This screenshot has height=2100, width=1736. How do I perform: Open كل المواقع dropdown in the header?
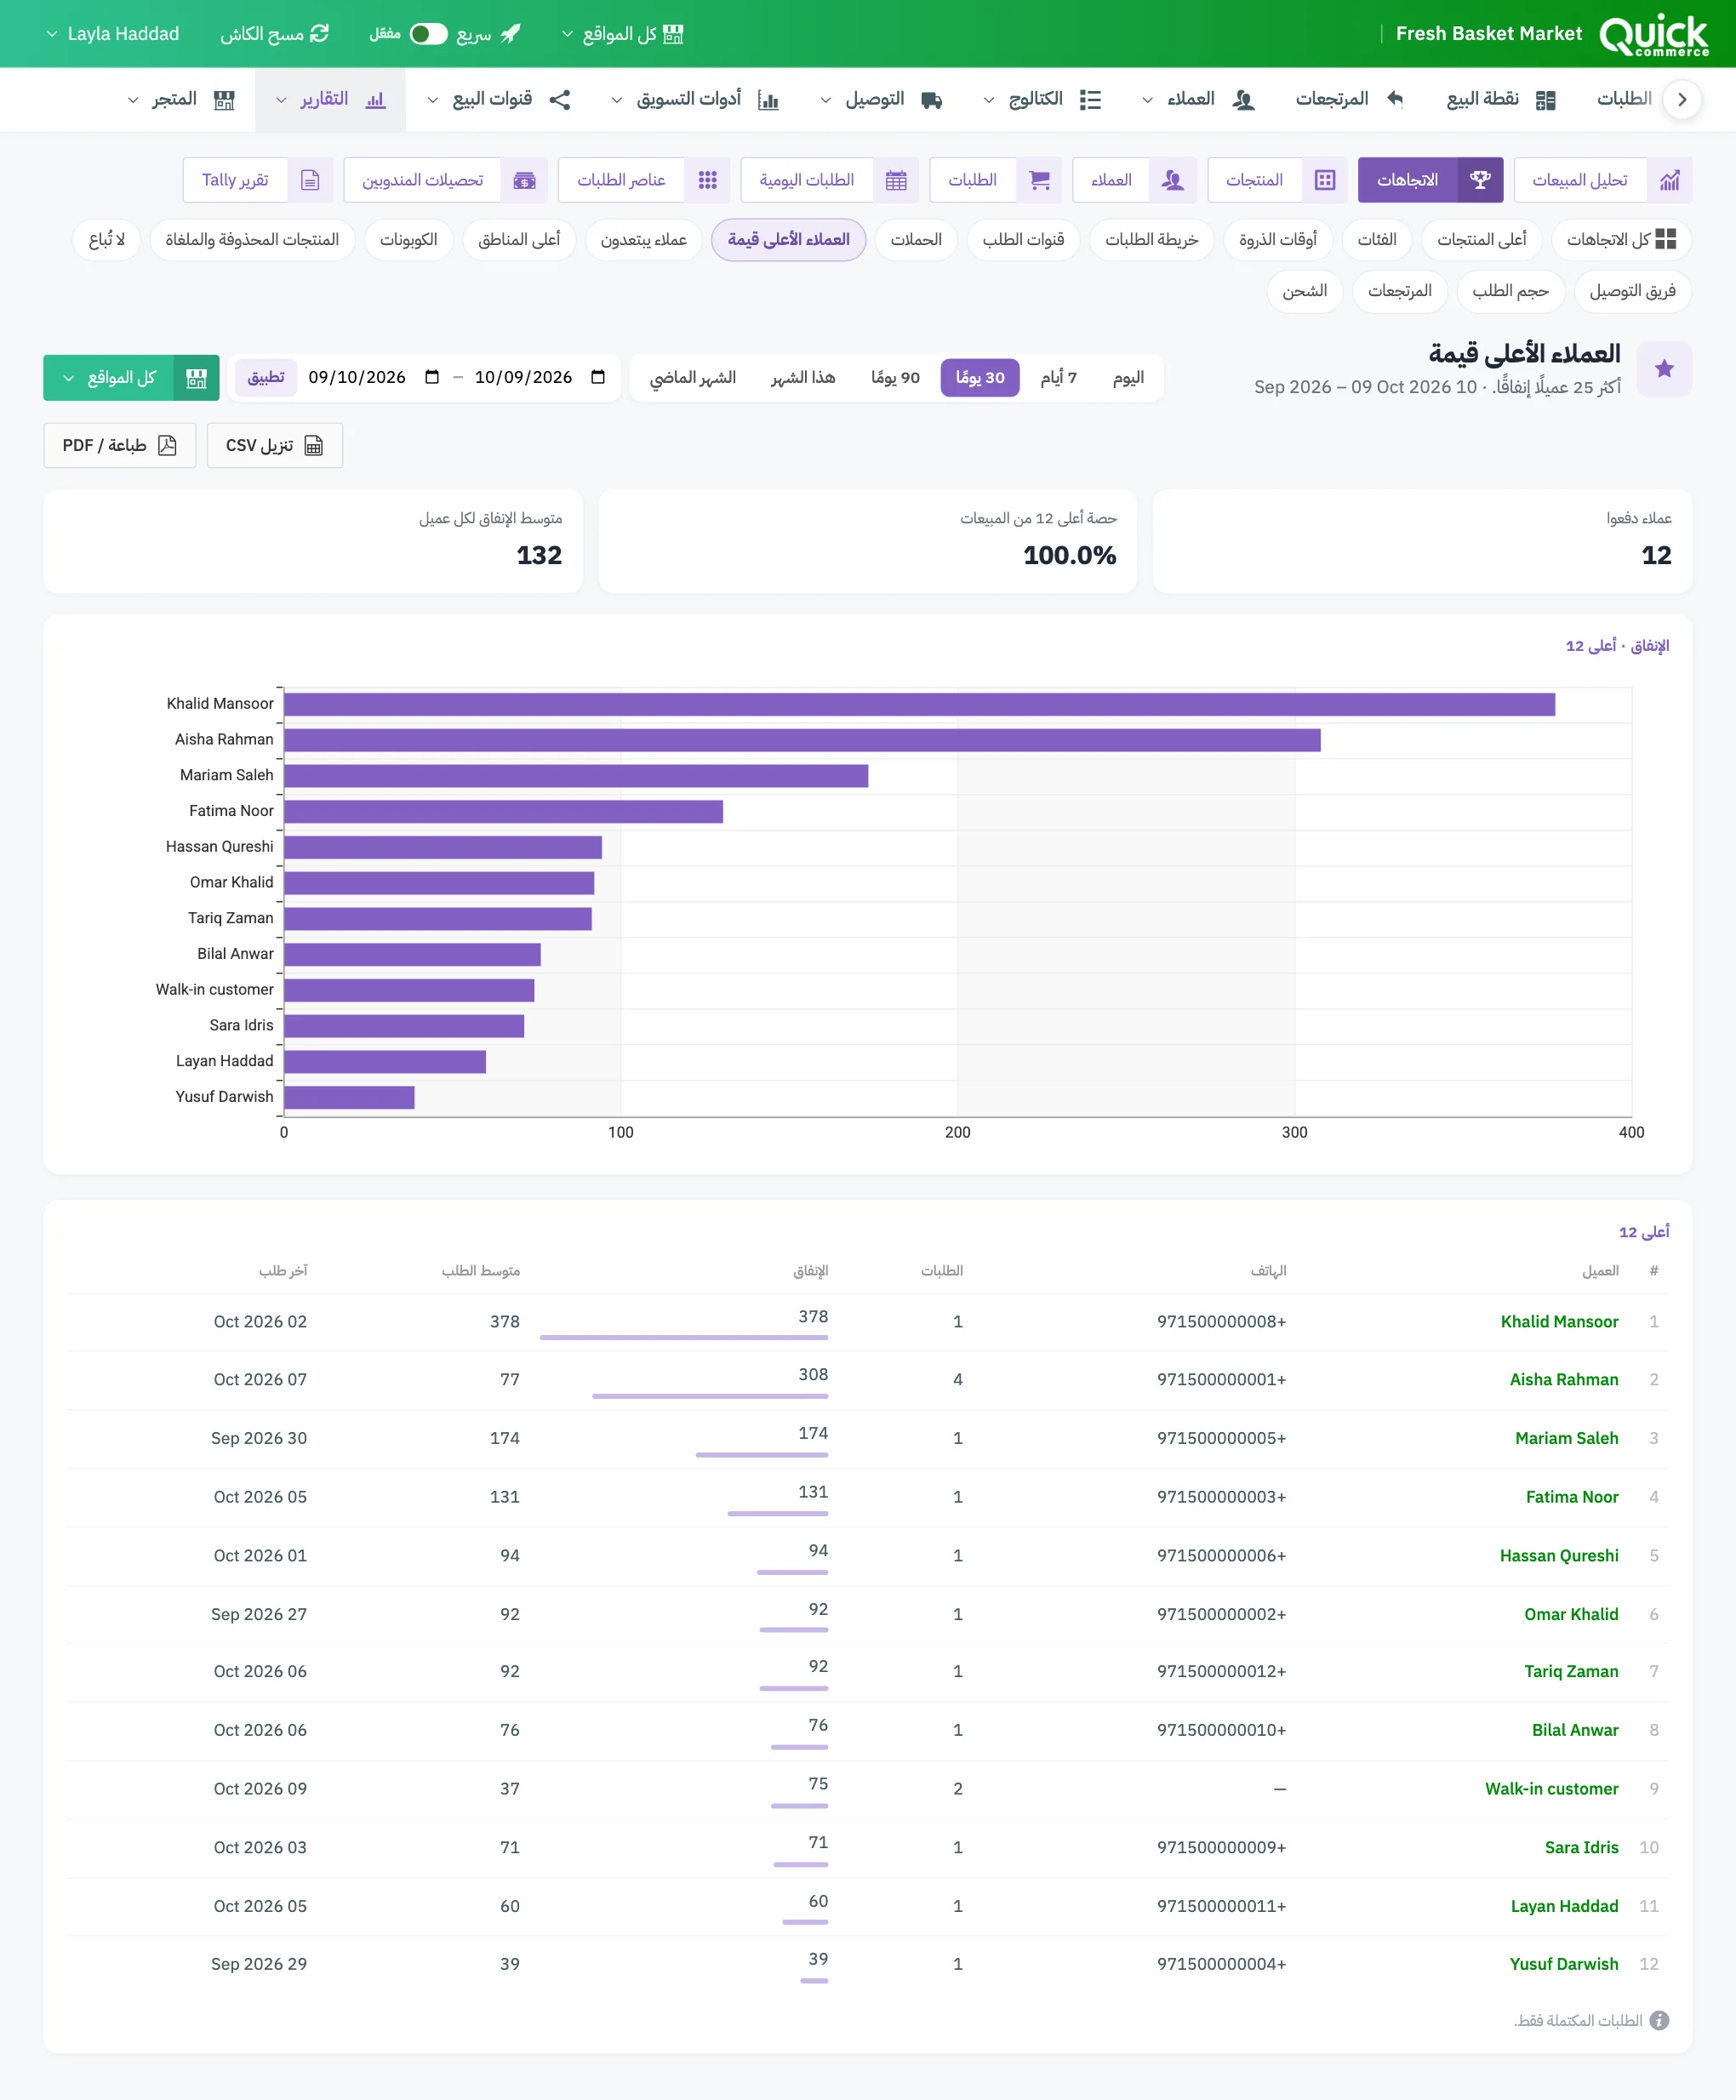[x=622, y=34]
